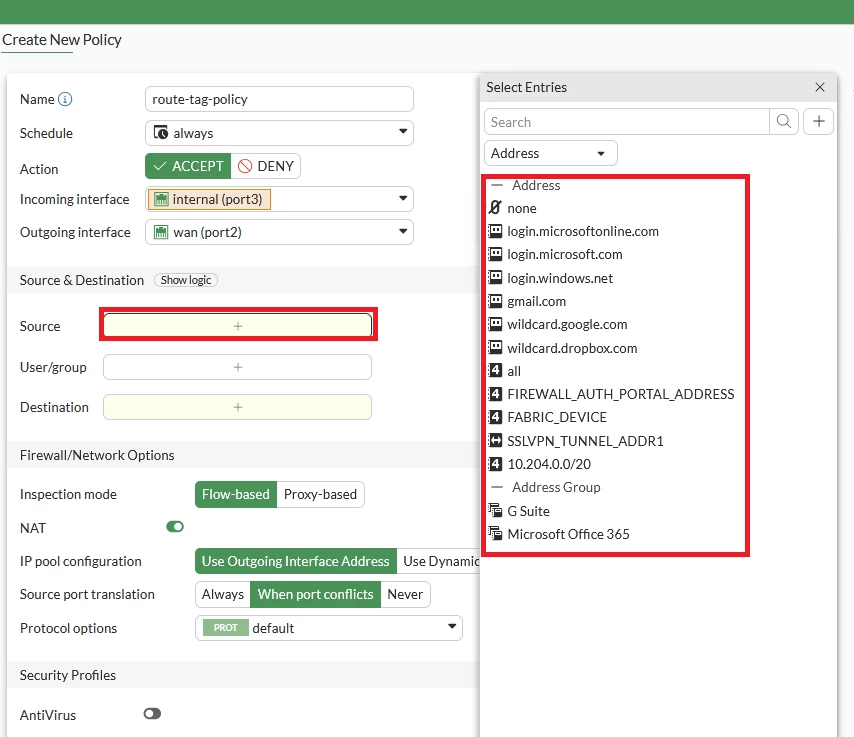The image size is (854, 737).
Task: Set source port translation to Always
Action: pos(223,594)
